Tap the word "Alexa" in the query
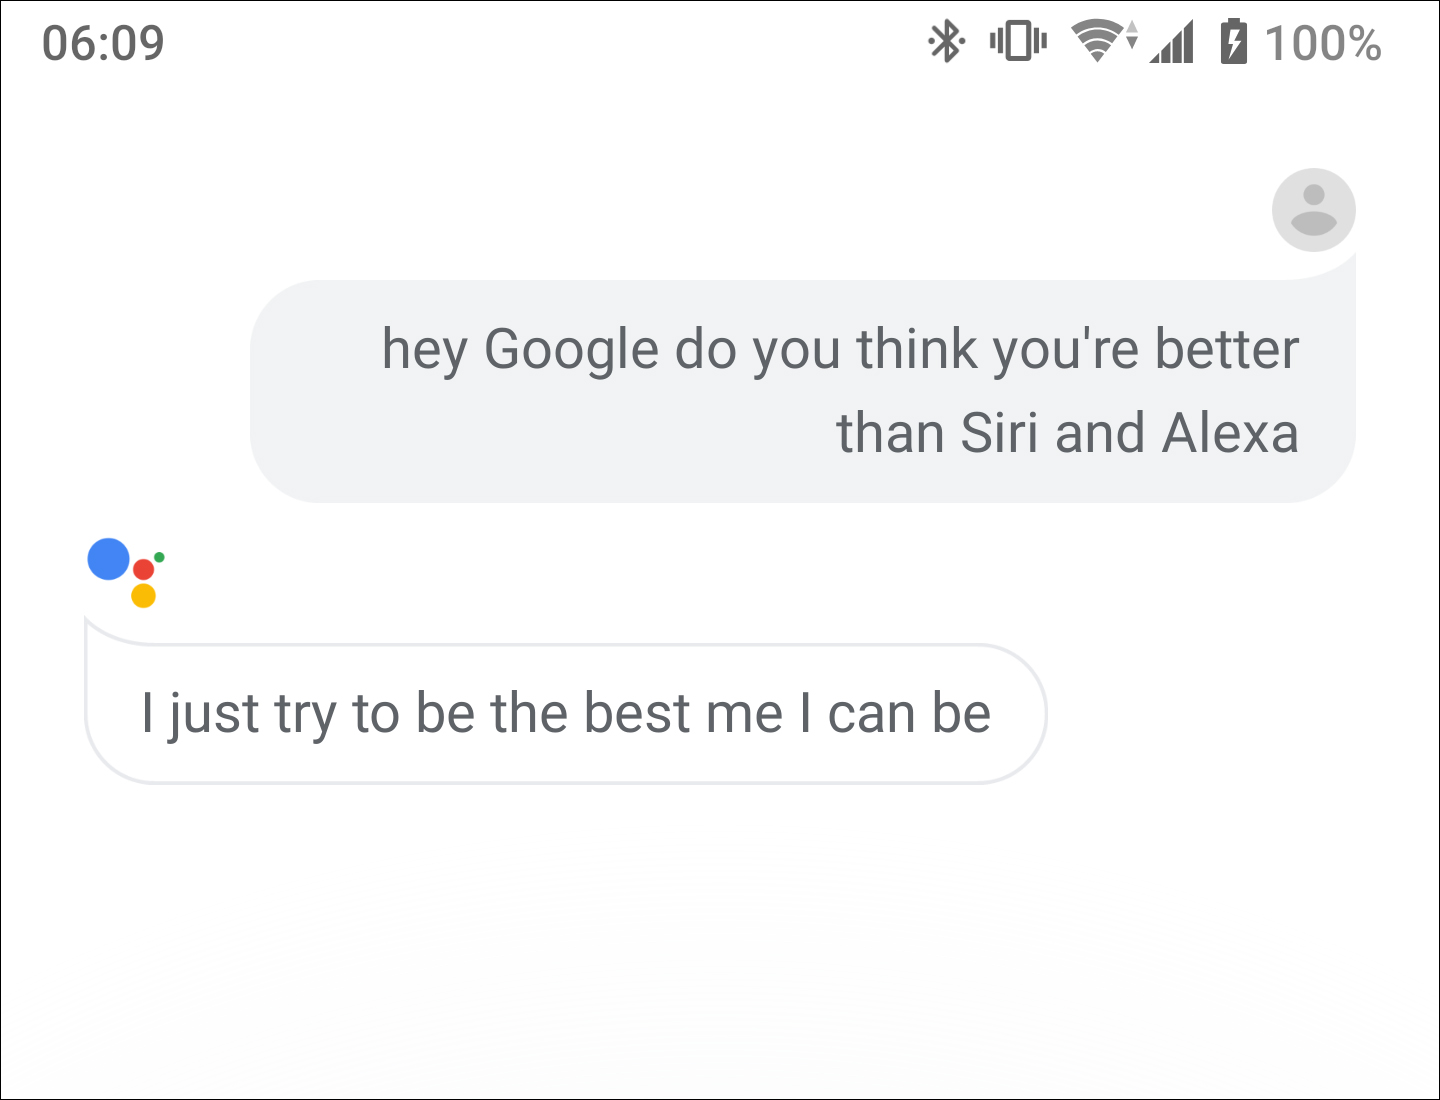The height and width of the screenshot is (1100, 1440). pyautogui.click(x=1230, y=433)
